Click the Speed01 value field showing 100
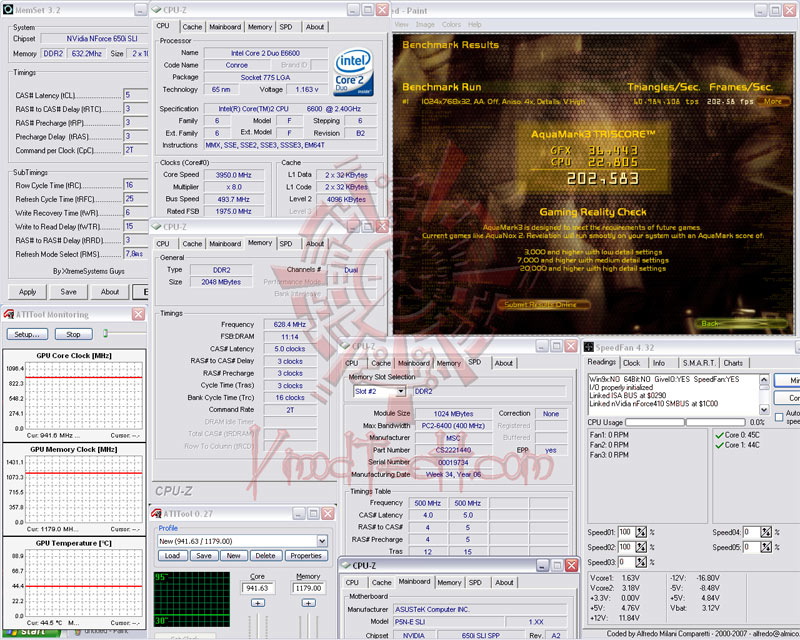This screenshot has width=800, height=640. [626, 532]
